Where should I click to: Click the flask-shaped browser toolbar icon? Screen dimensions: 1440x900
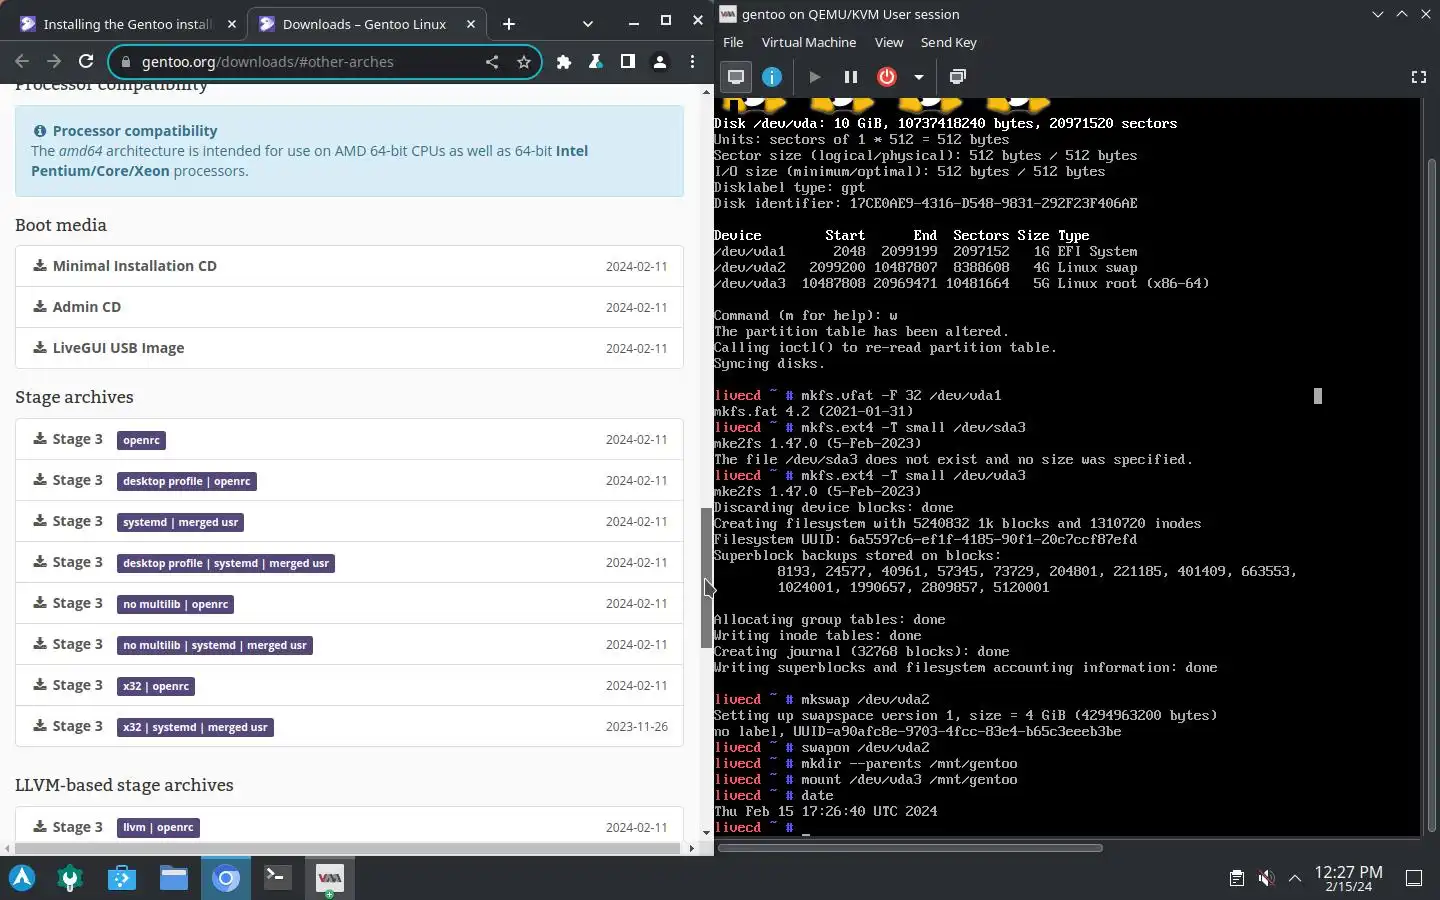596,62
